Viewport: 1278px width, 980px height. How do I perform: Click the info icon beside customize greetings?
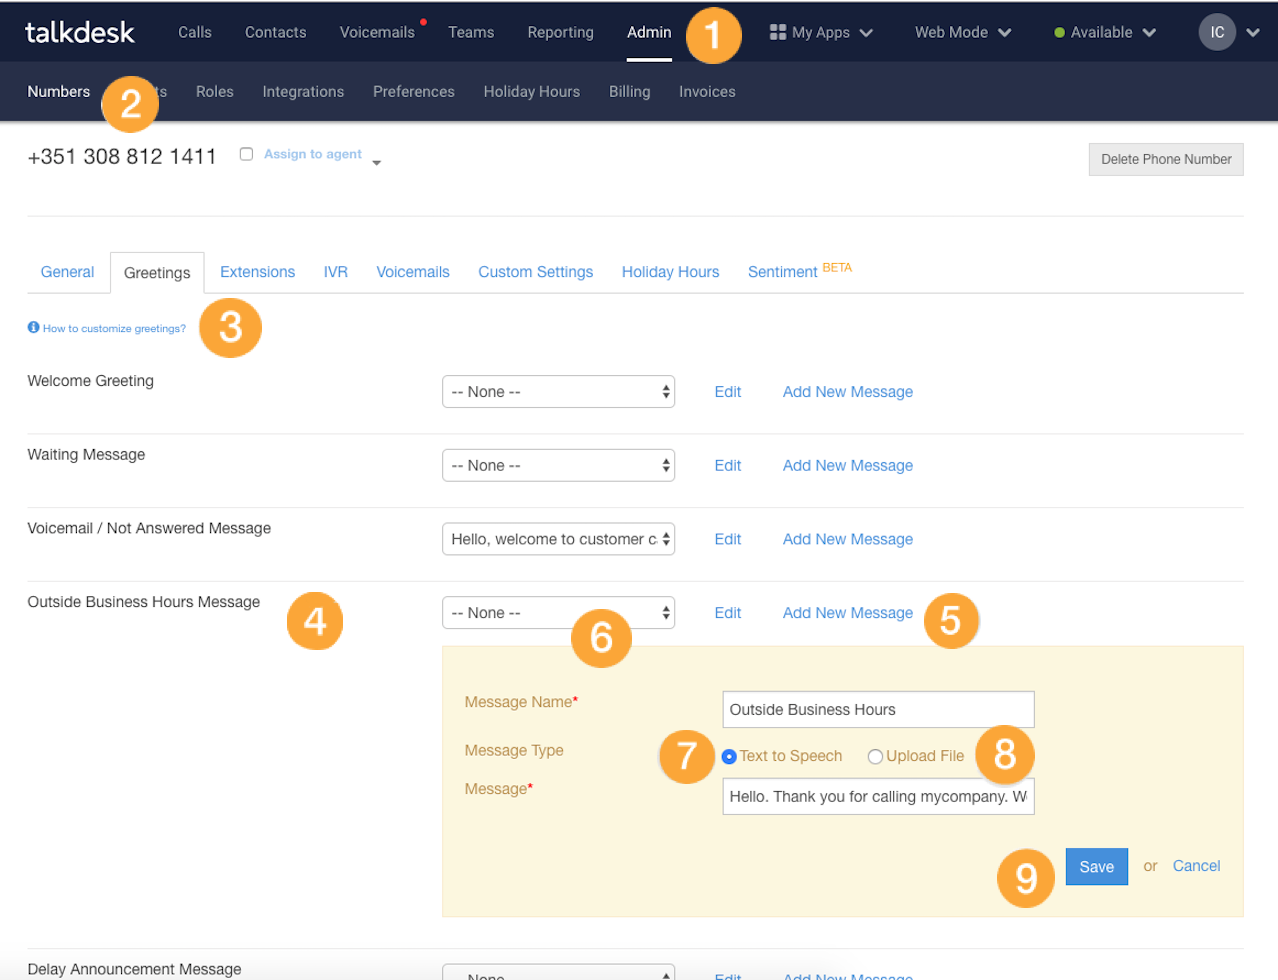coord(33,327)
